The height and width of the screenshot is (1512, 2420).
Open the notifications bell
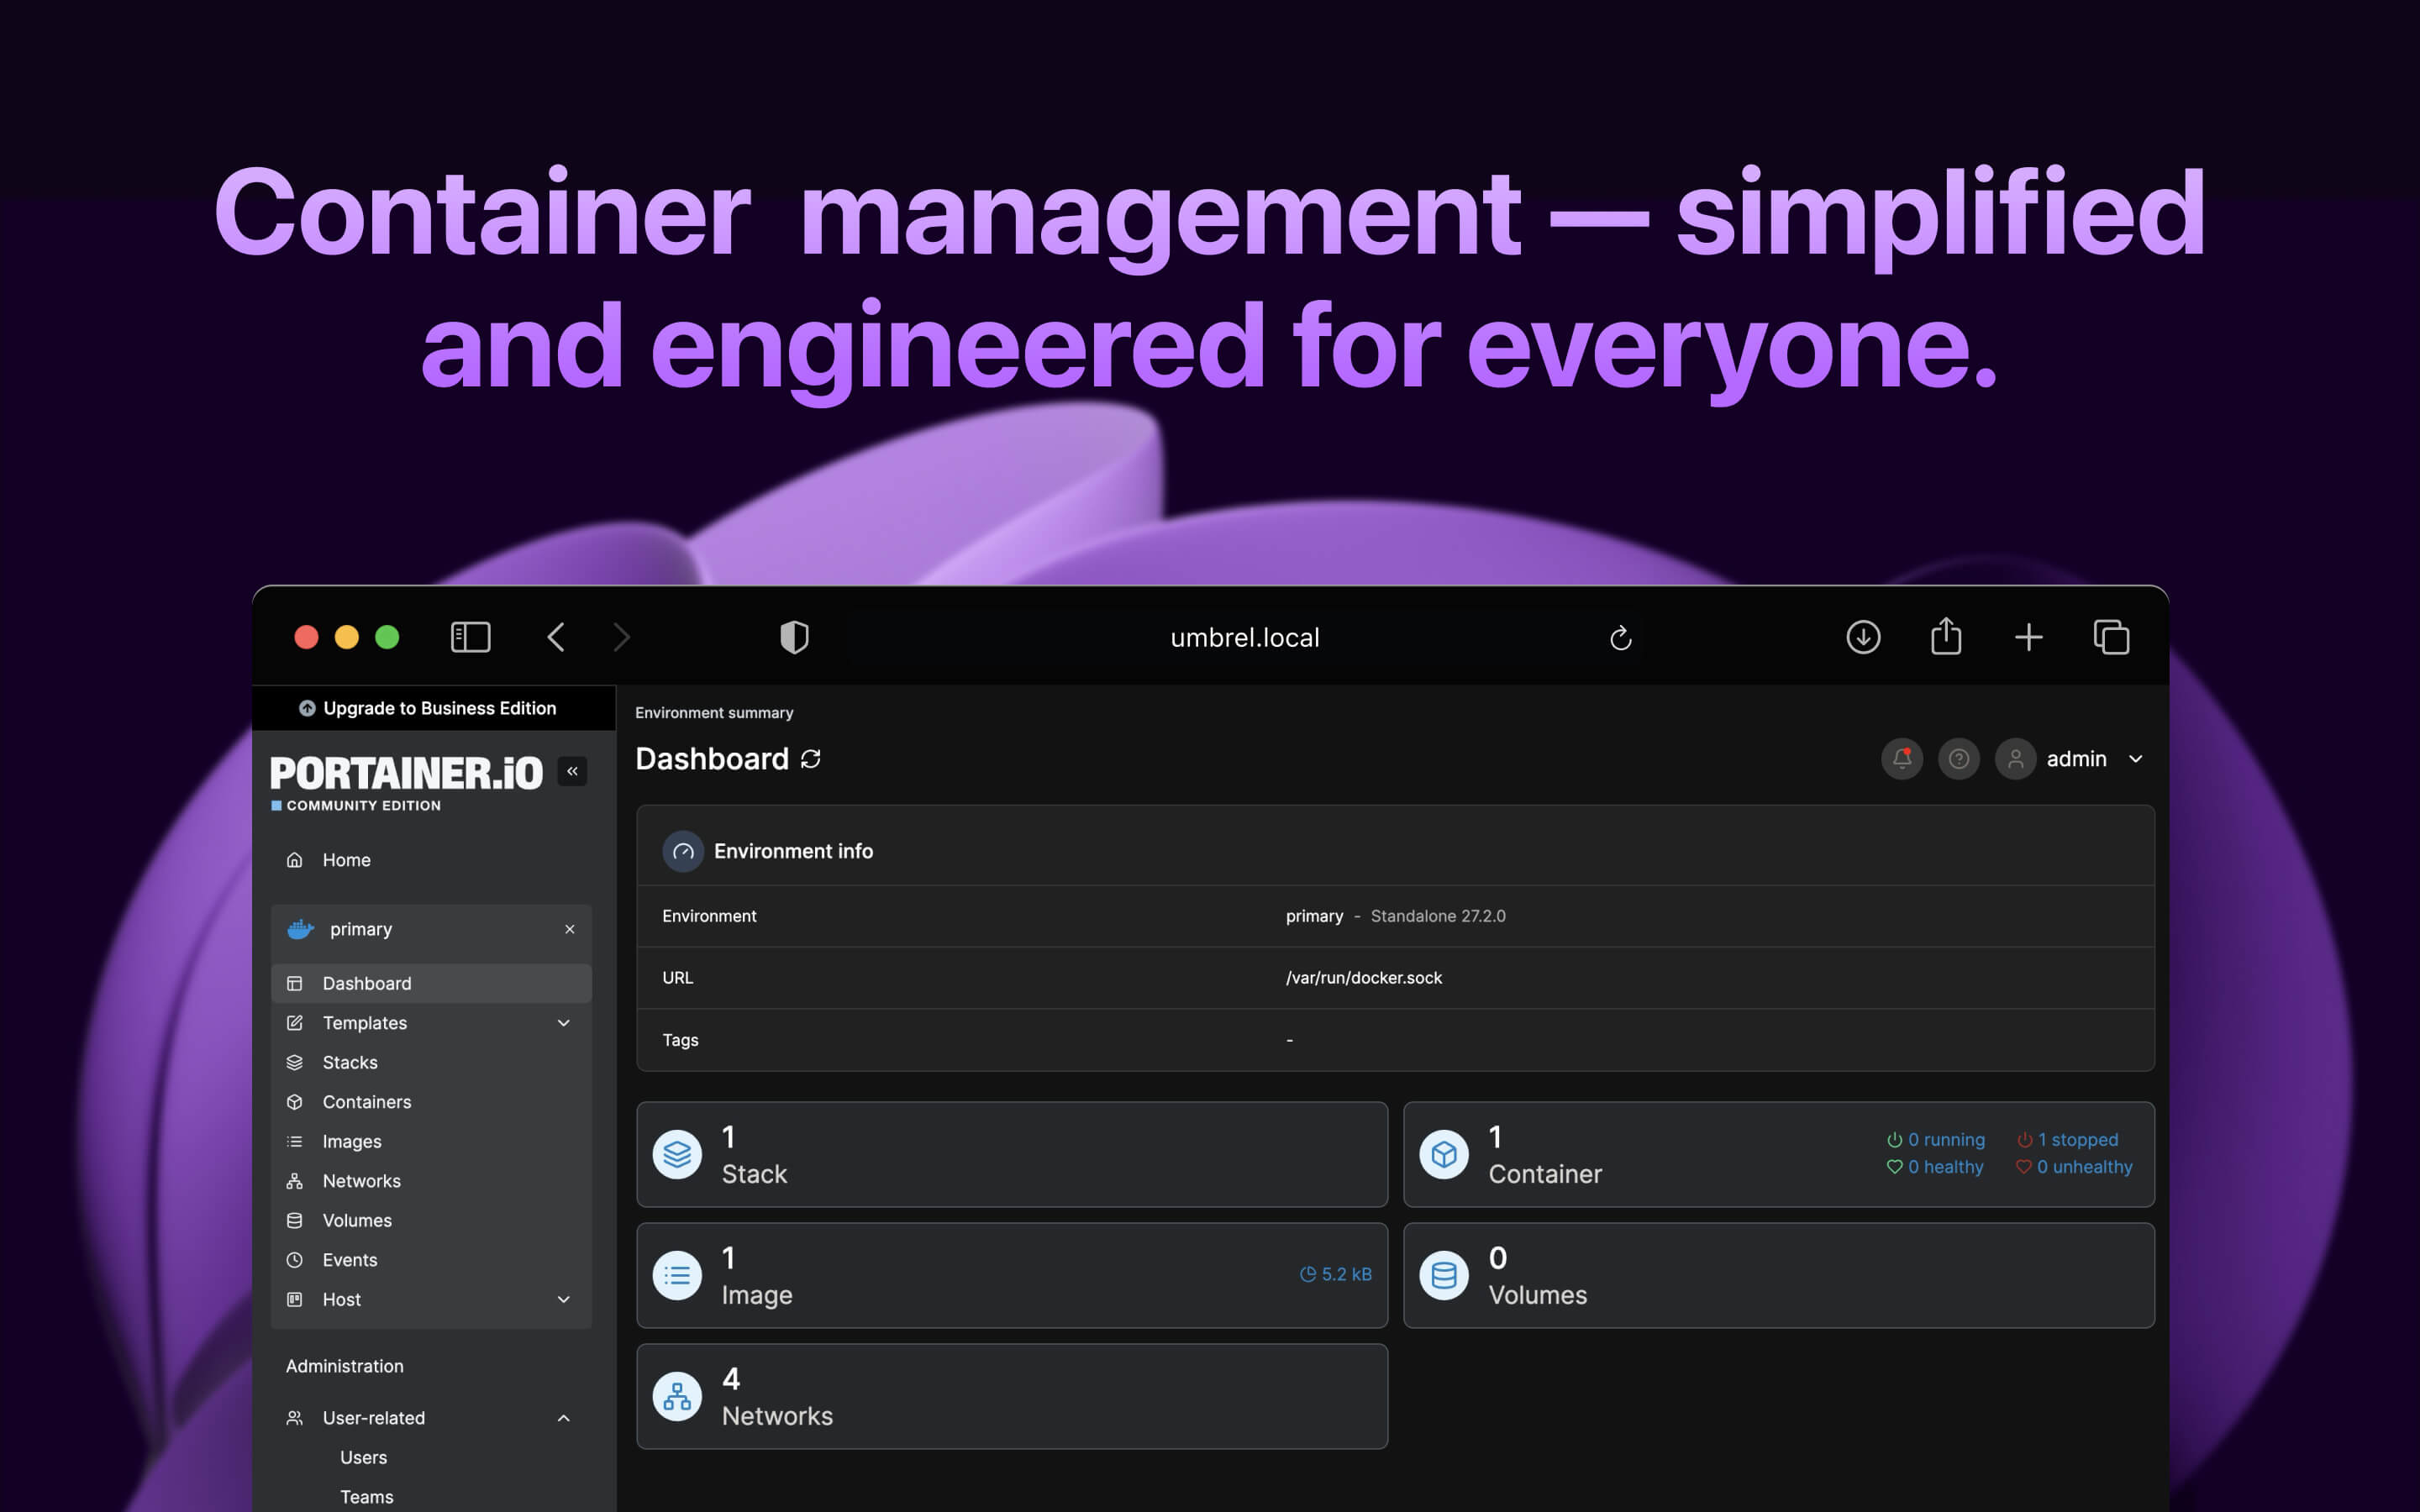(1902, 759)
